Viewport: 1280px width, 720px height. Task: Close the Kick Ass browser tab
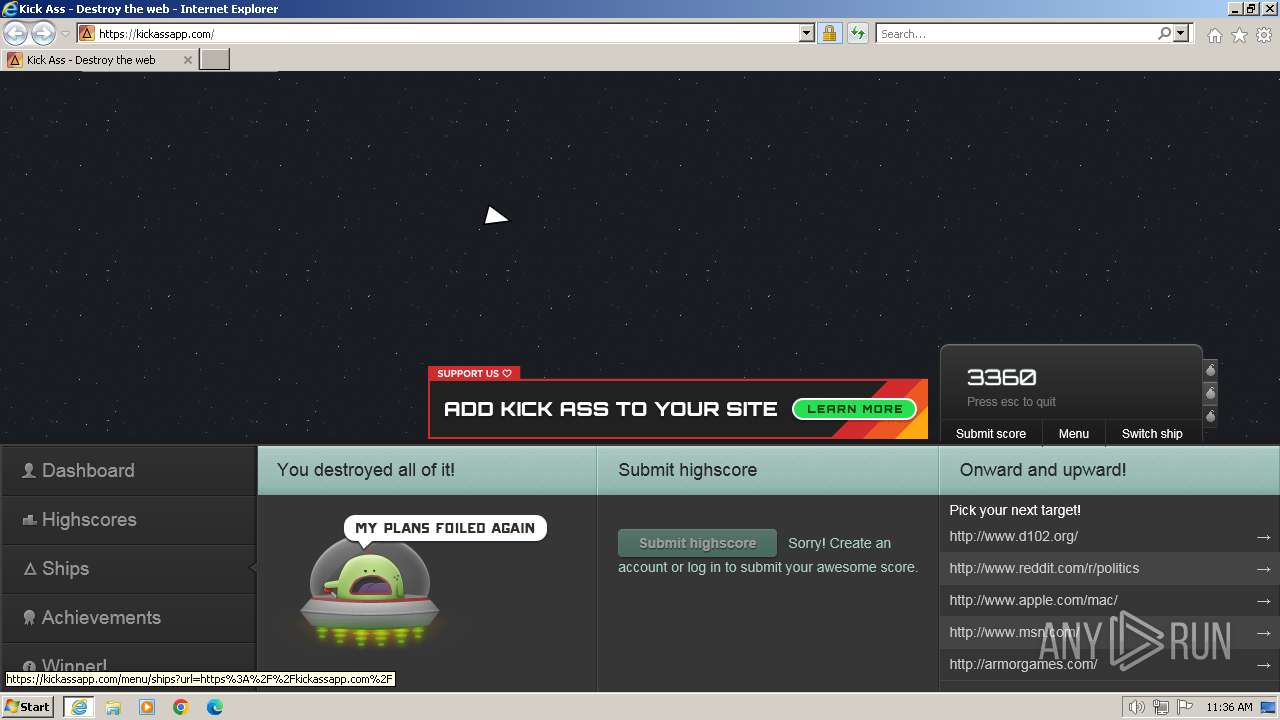point(188,60)
